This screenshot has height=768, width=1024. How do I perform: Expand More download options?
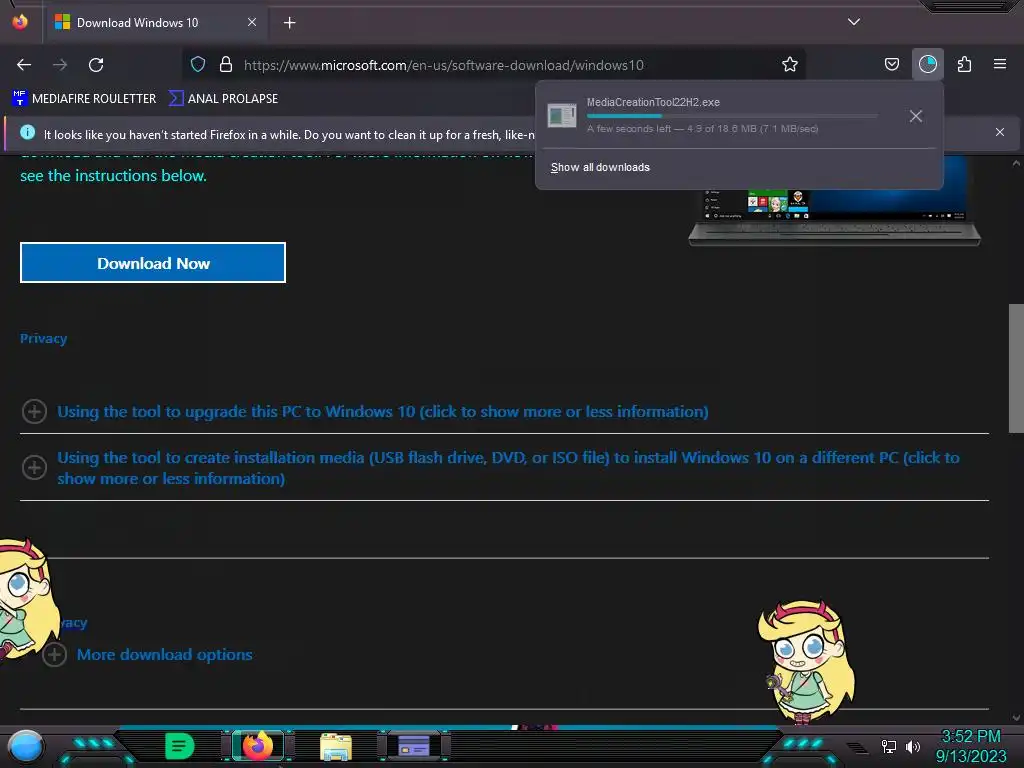pyautogui.click(x=165, y=654)
